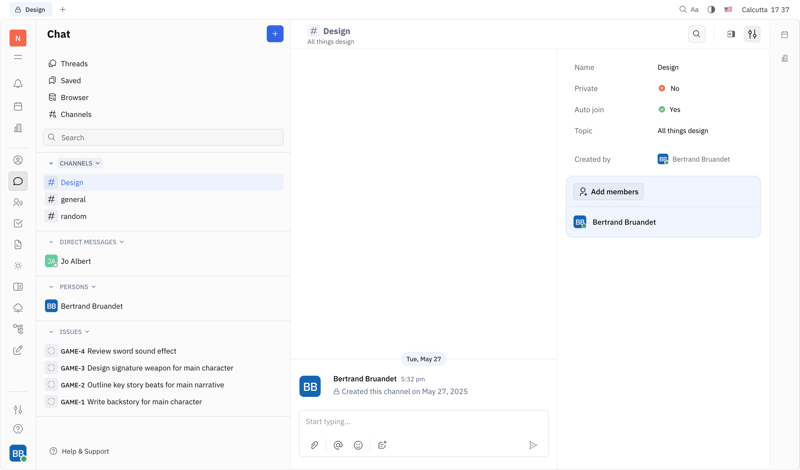Open the calendar icon on far right edge

(785, 34)
